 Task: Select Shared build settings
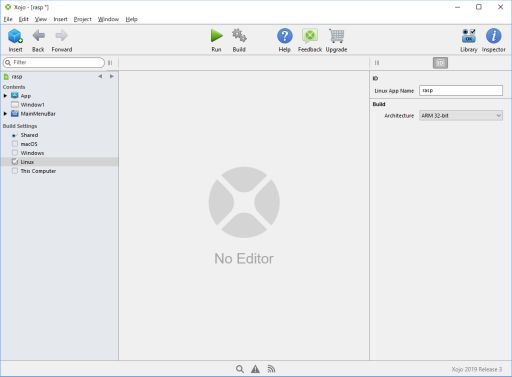[x=29, y=135]
